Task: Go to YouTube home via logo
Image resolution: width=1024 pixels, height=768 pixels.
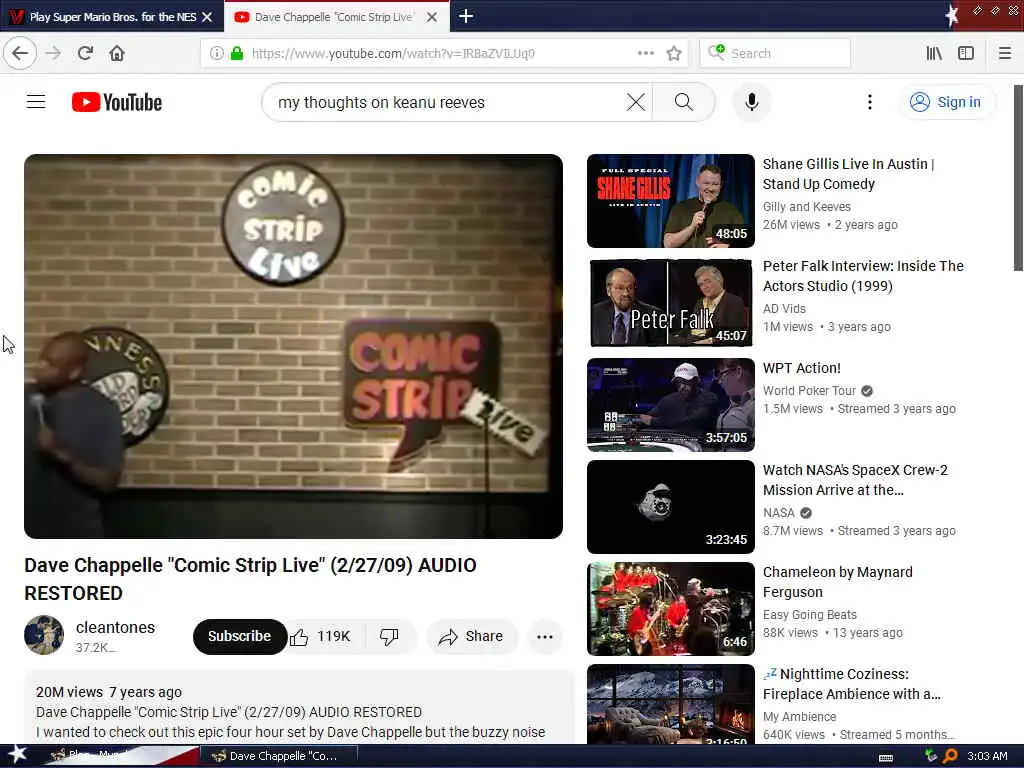Action: click(117, 102)
